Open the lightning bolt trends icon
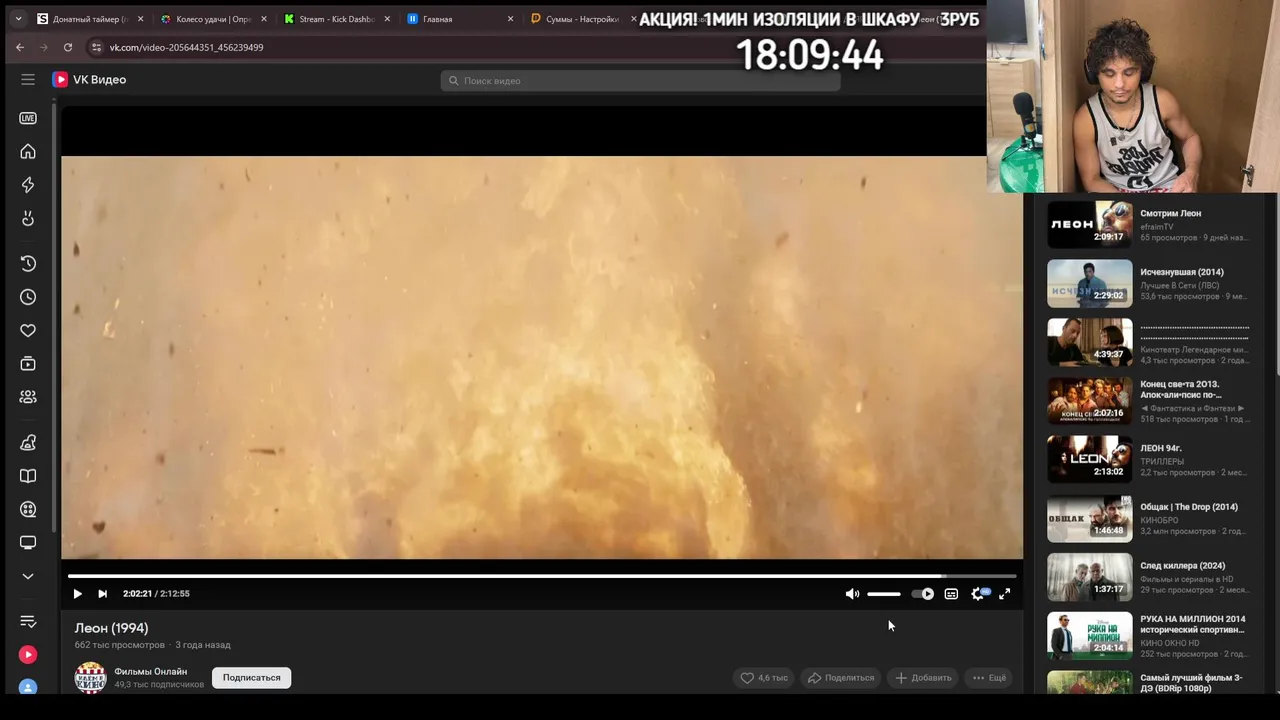Viewport: 1280px width, 720px height. pyautogui.click(x=28, y=185)
